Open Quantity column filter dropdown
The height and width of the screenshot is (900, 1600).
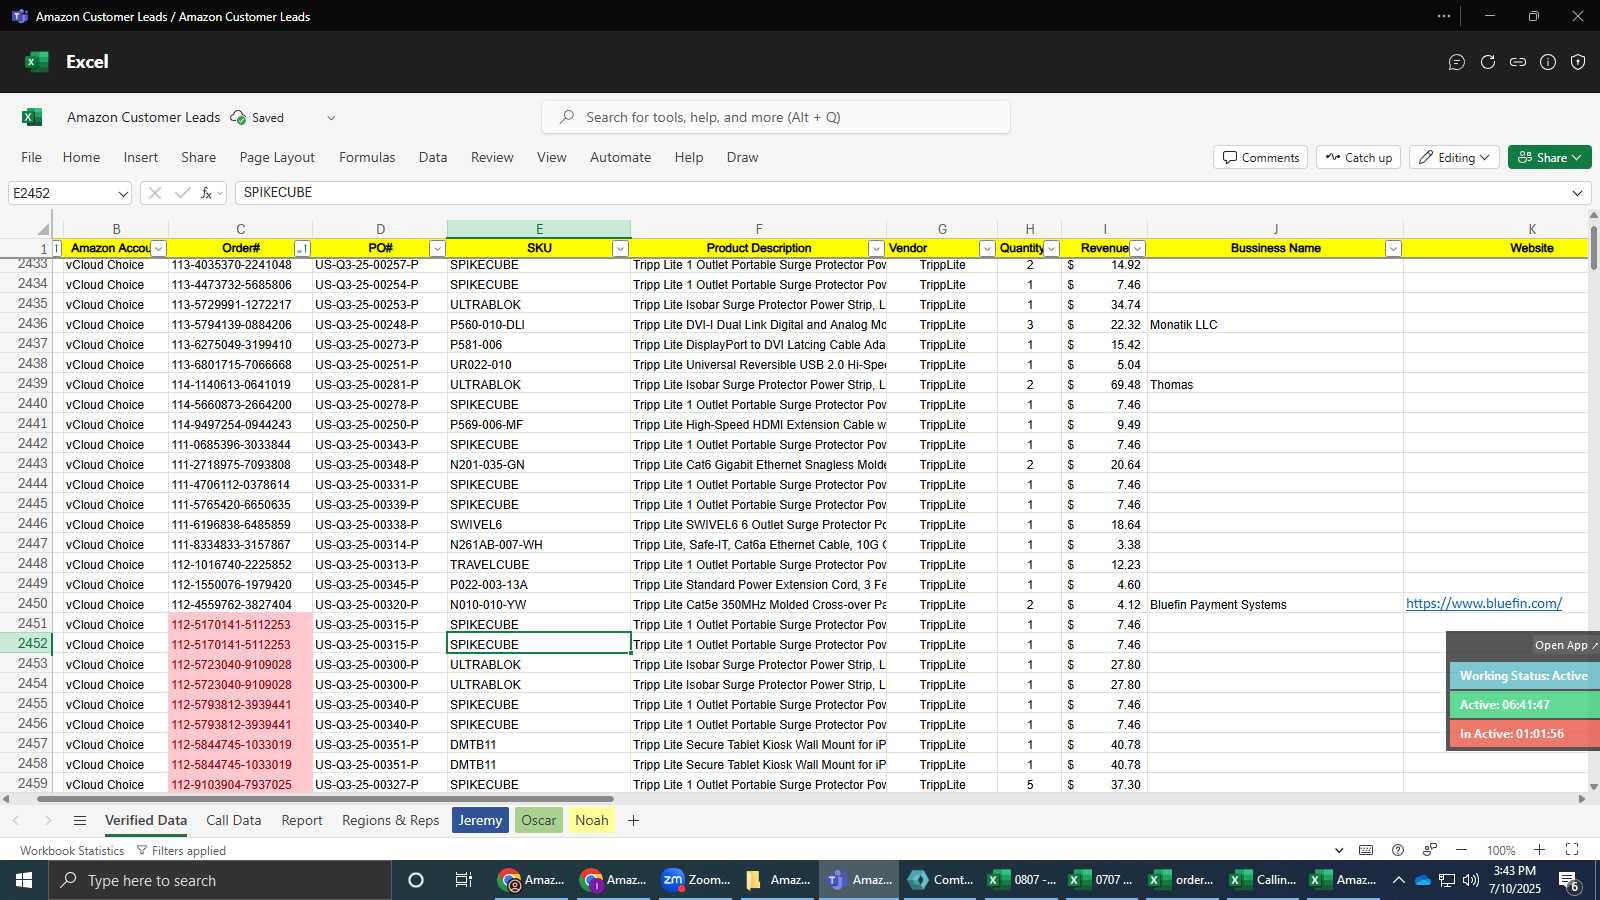pos(1051,249)
